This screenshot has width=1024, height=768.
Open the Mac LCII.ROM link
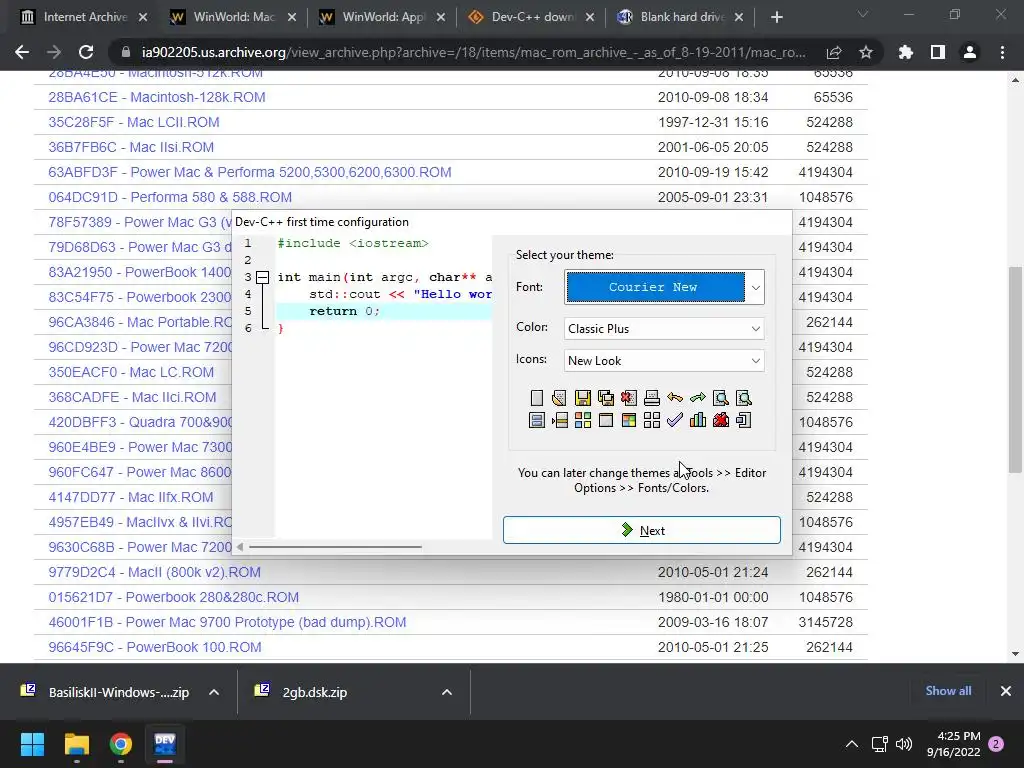[x=134, y=122]
